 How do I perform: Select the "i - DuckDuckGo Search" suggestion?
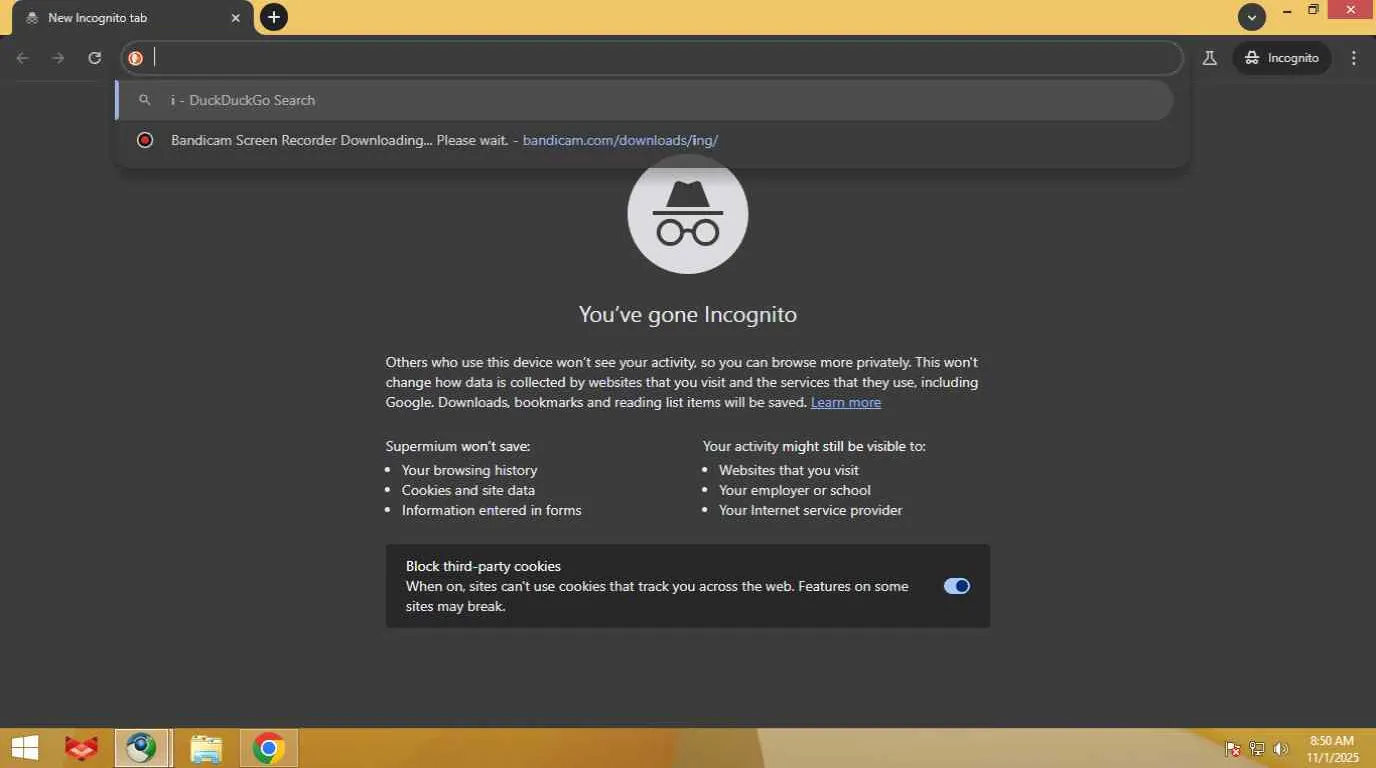click(644, 100)
